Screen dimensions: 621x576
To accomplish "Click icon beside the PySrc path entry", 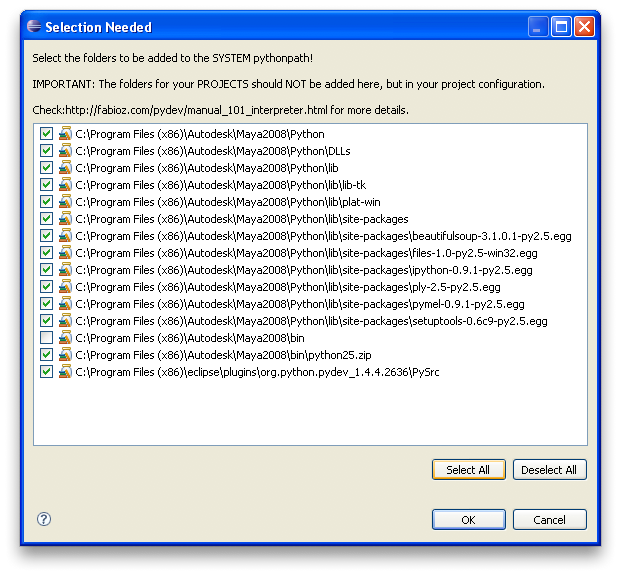I will pyautogui.click(x=65, y=372).
